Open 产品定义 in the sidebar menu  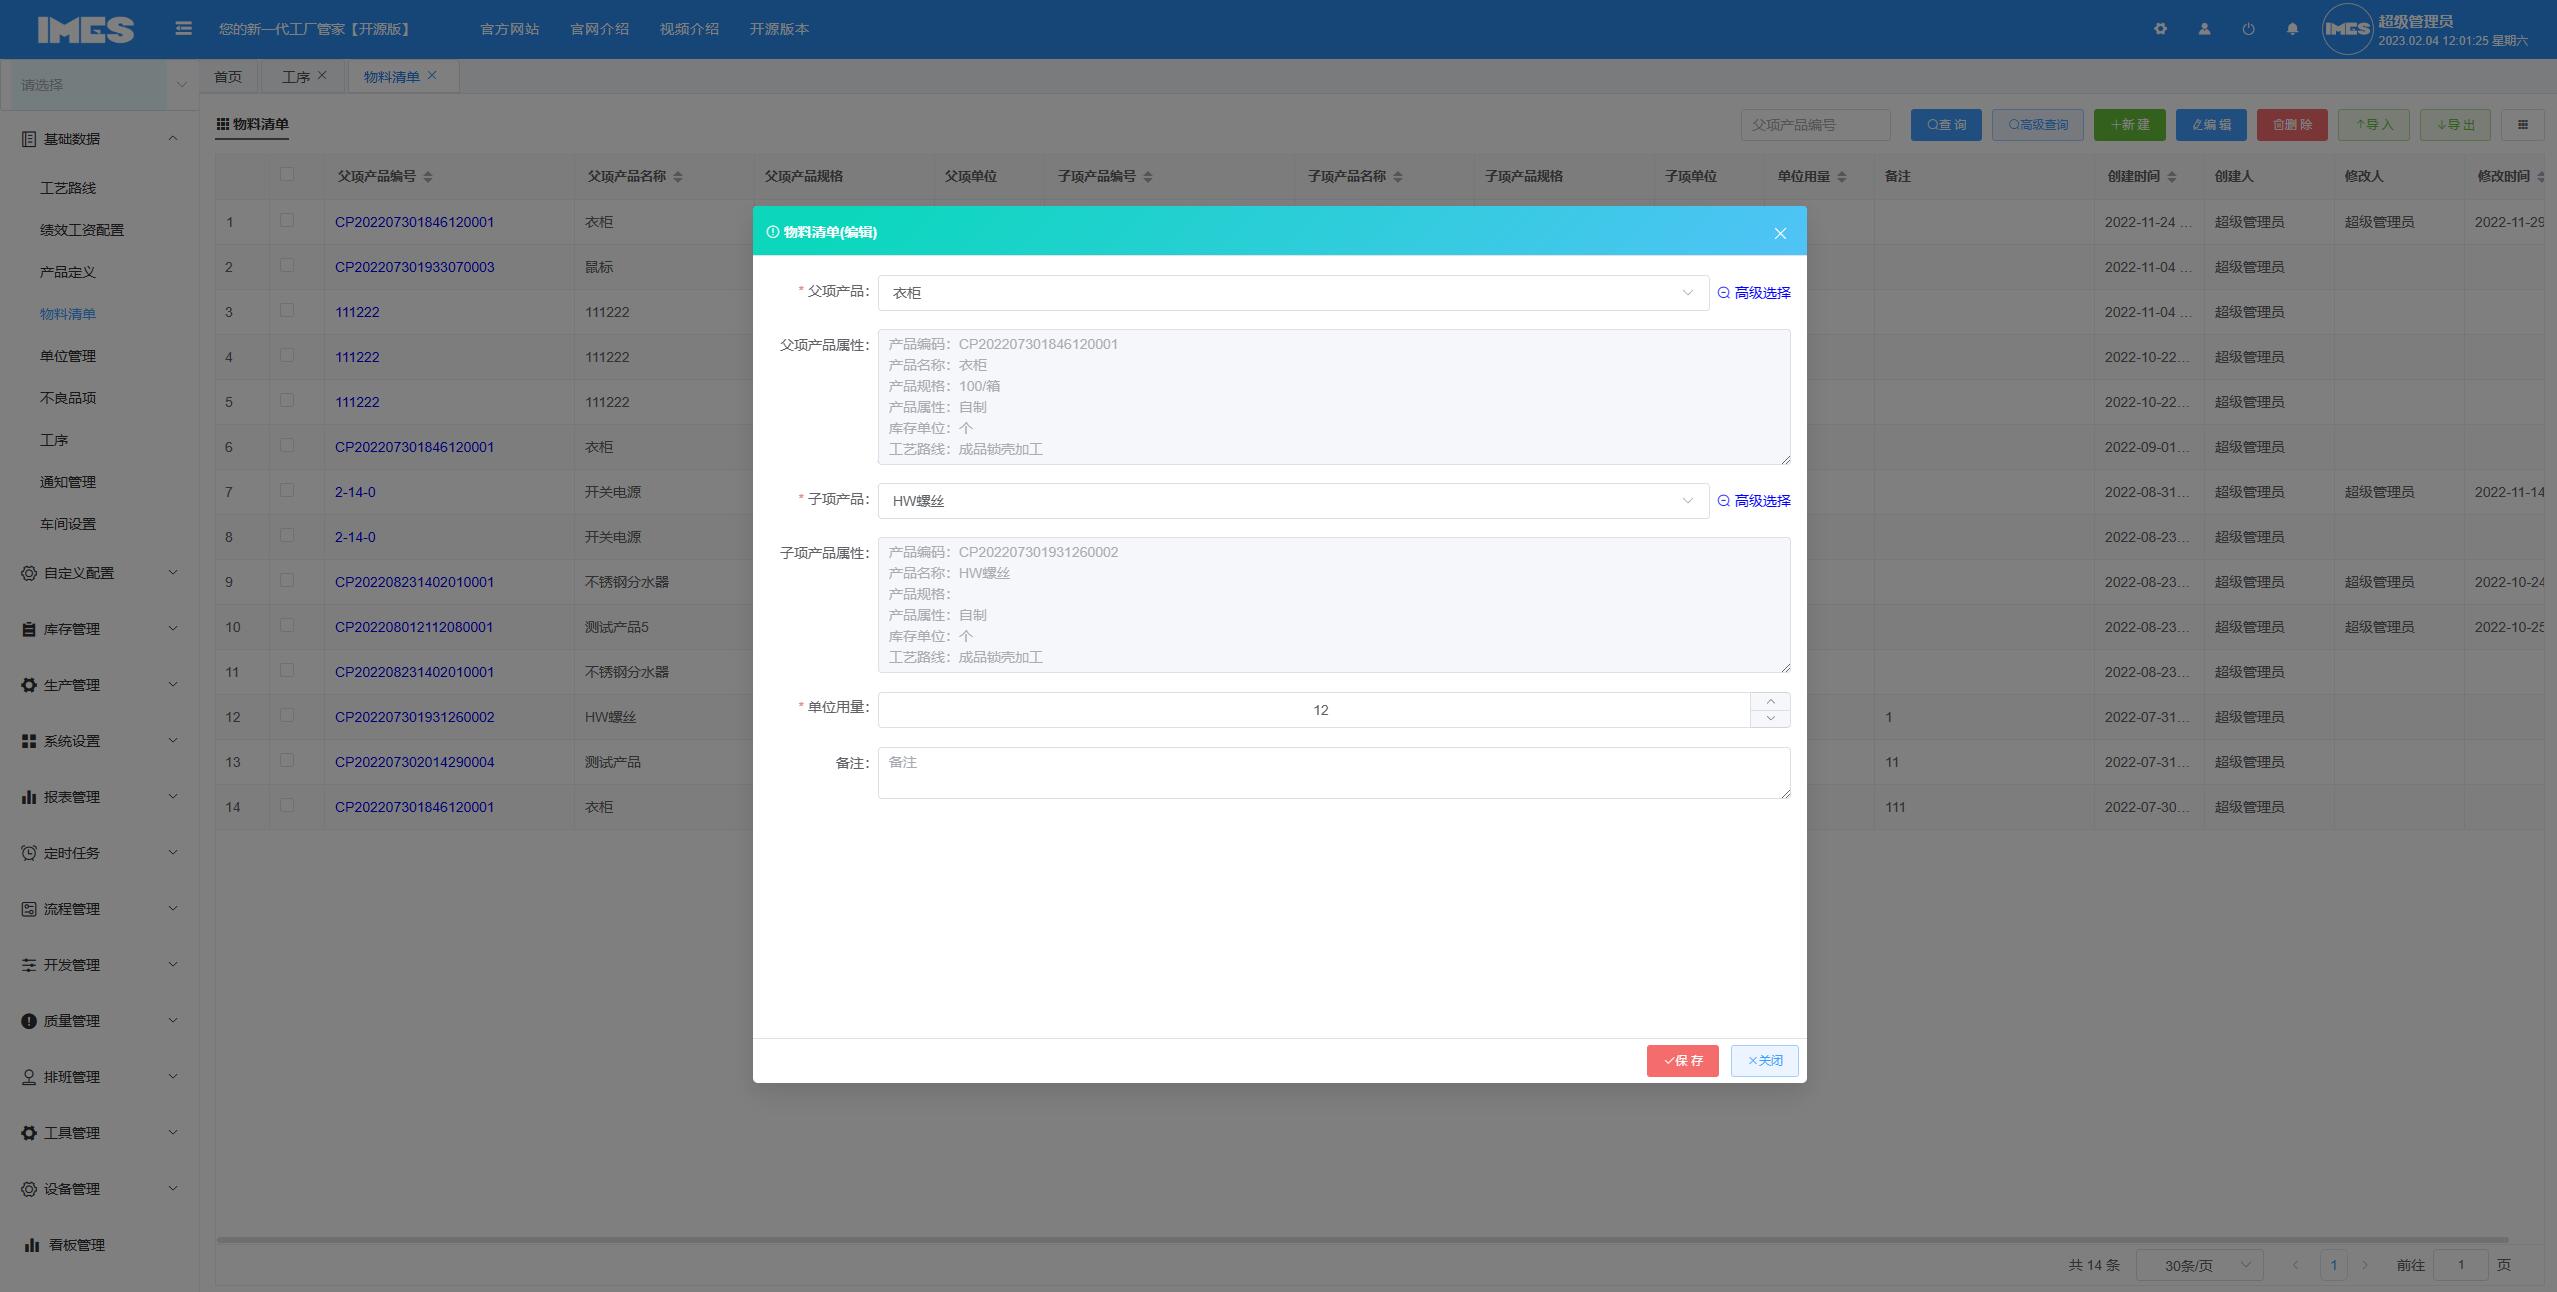[x=67, y=272]
